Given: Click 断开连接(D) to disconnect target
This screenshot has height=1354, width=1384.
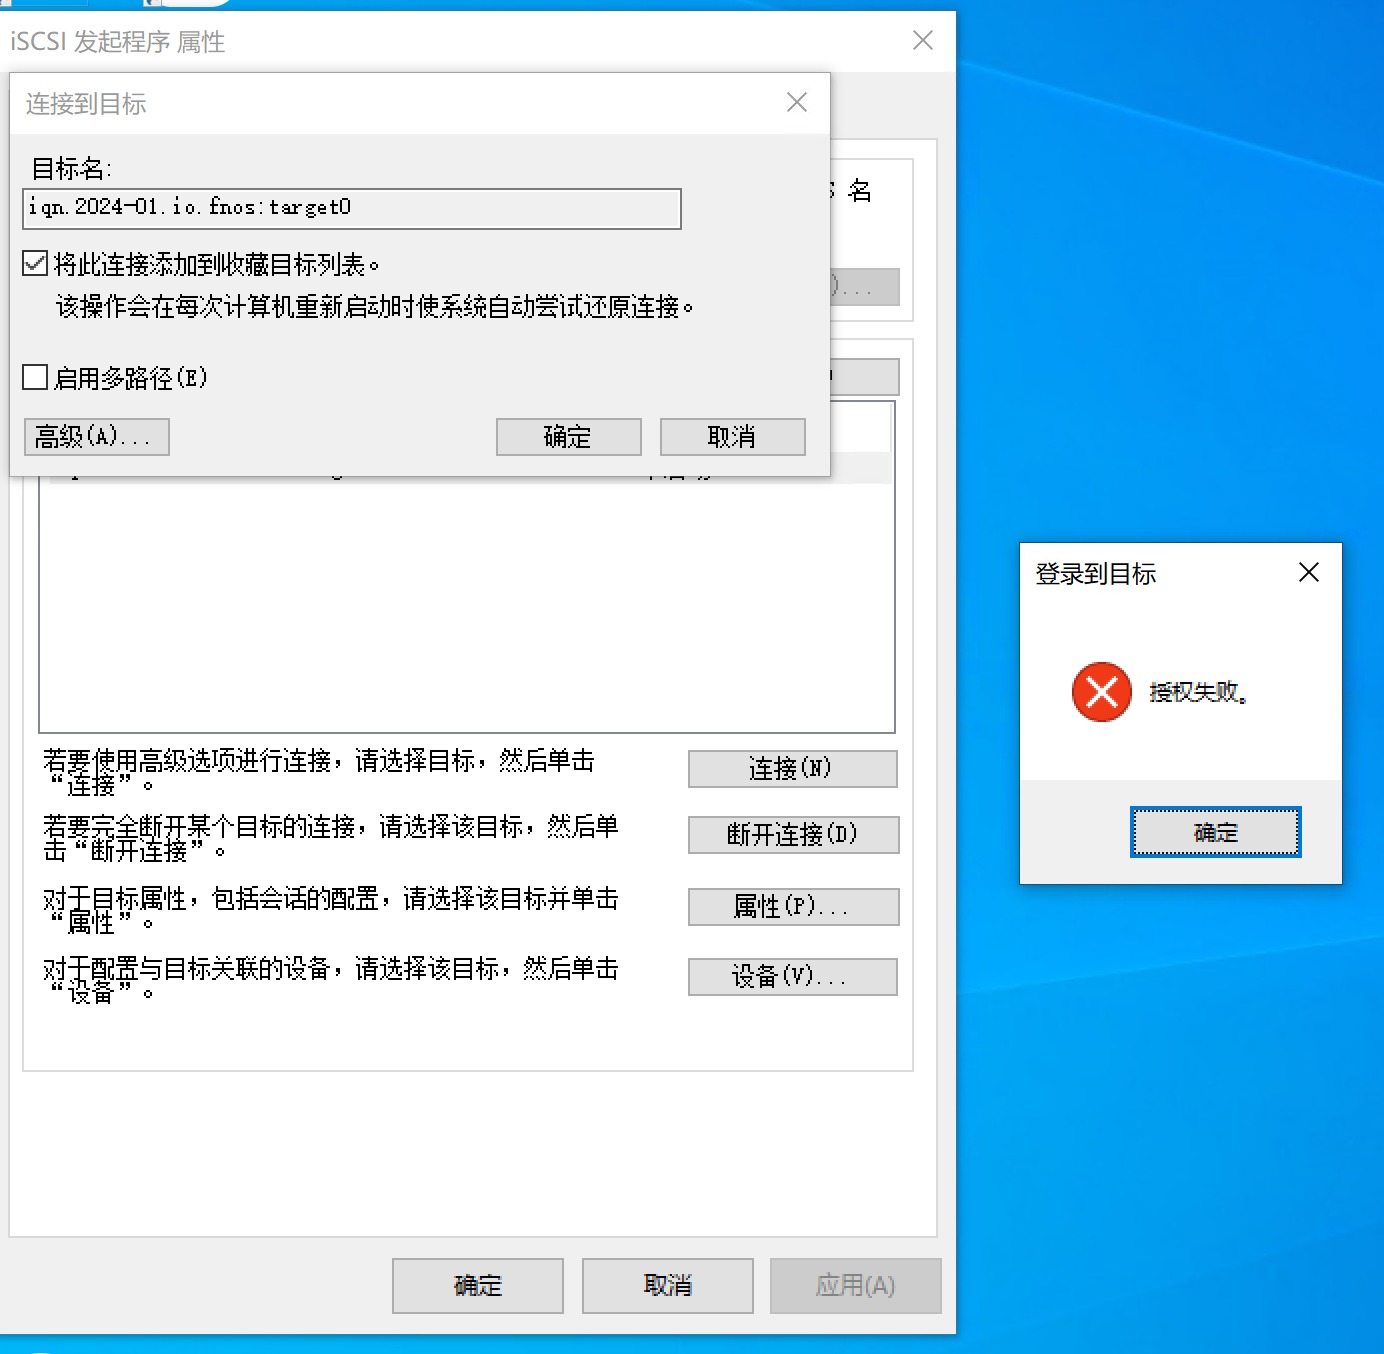Looking at the screenshot, I should click(792, 835).
